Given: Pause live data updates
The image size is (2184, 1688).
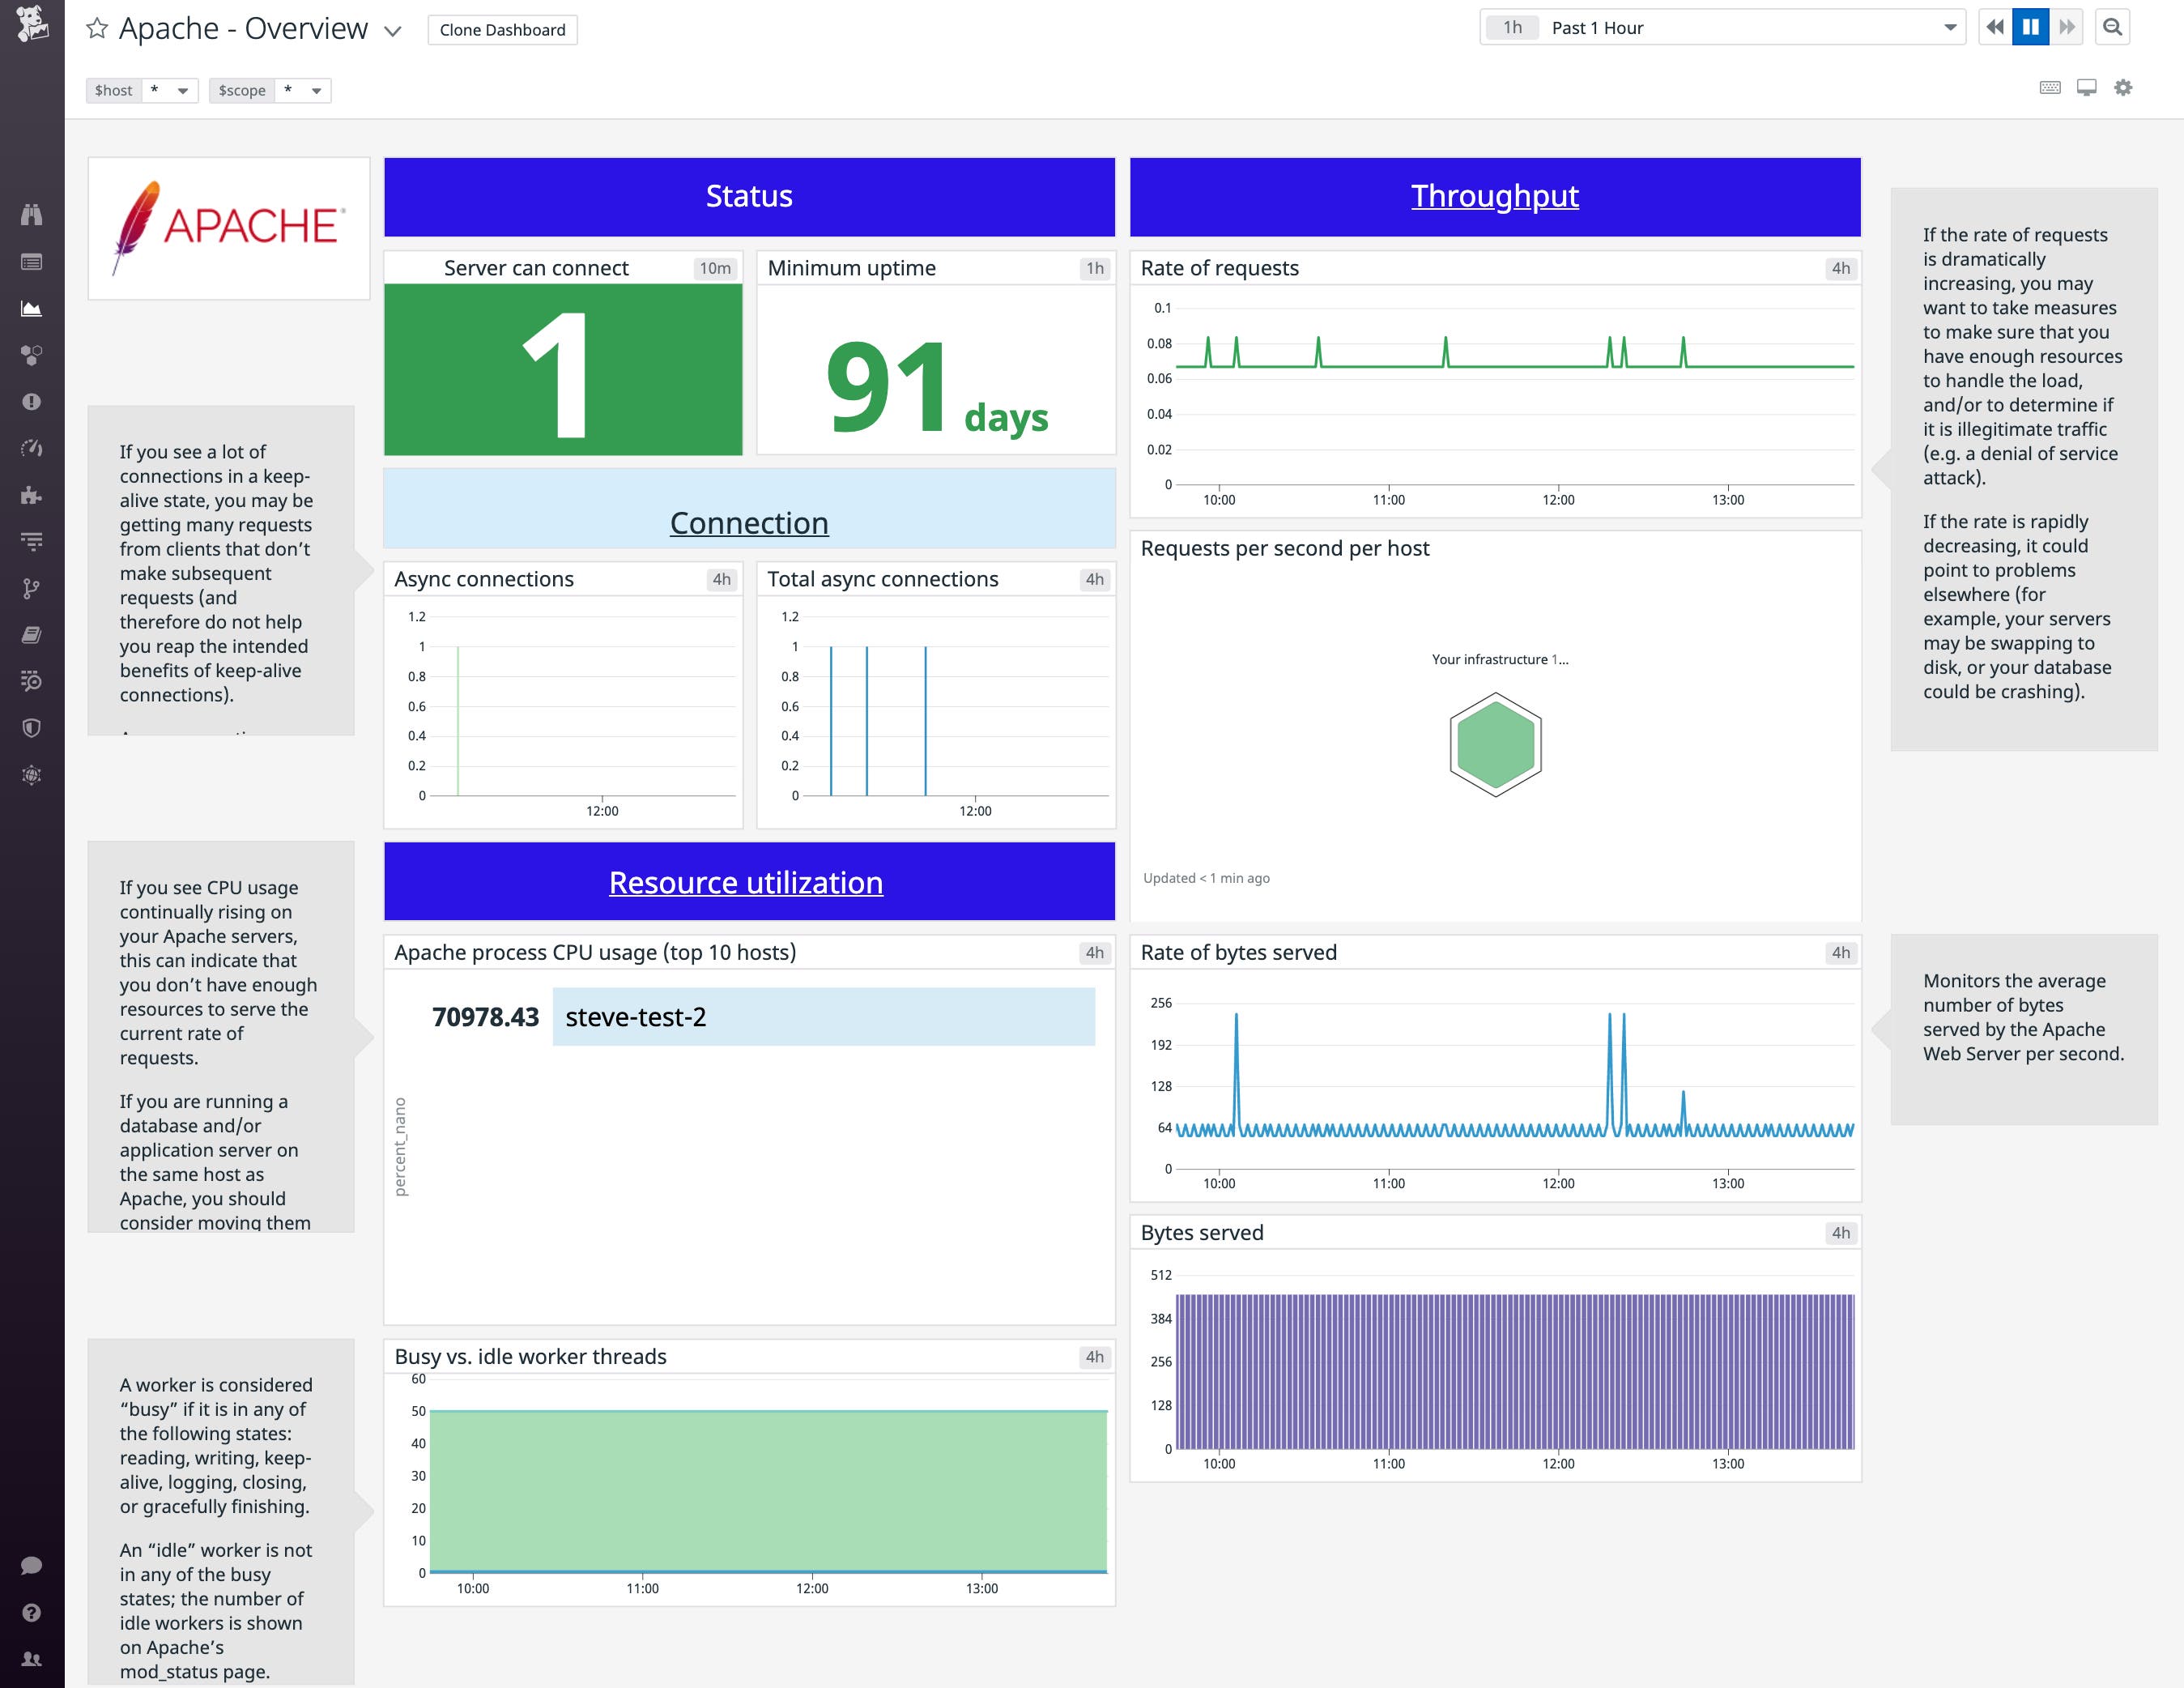Looking at the screenshot, I should tap(2030, 27).
